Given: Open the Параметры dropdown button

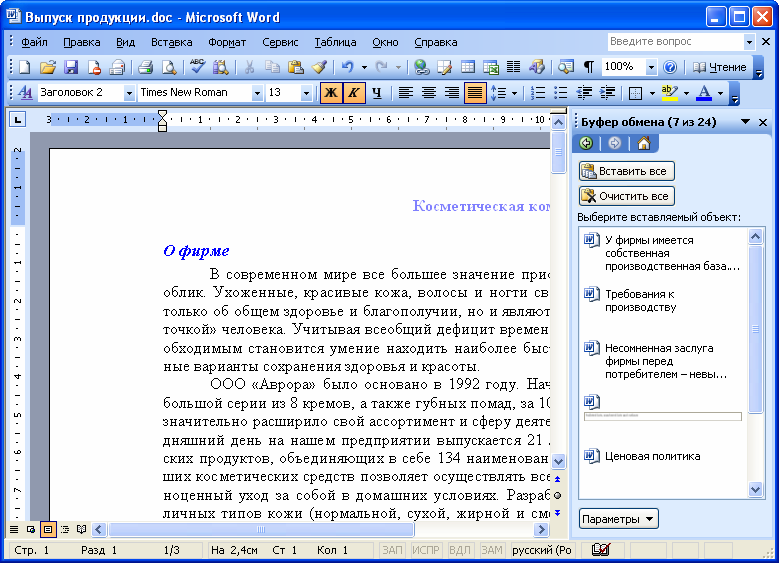Looking at the screenshot, I should coord(619,519).
